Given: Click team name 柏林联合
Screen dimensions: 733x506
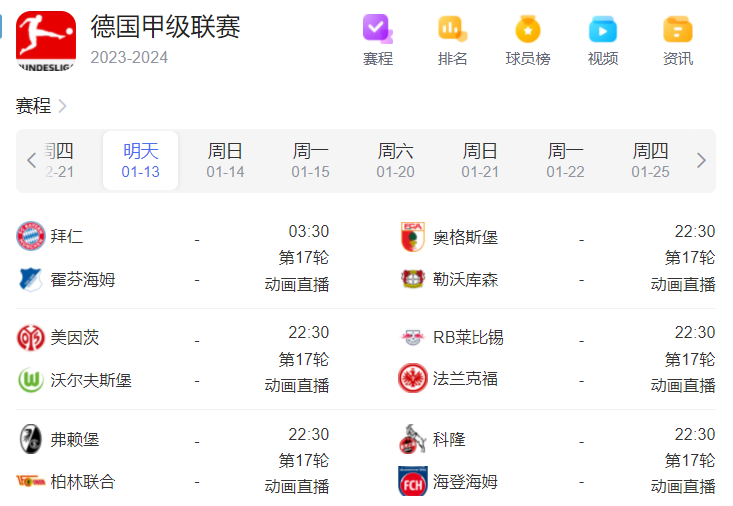Looking at the screenshot, I should (83, 482).
